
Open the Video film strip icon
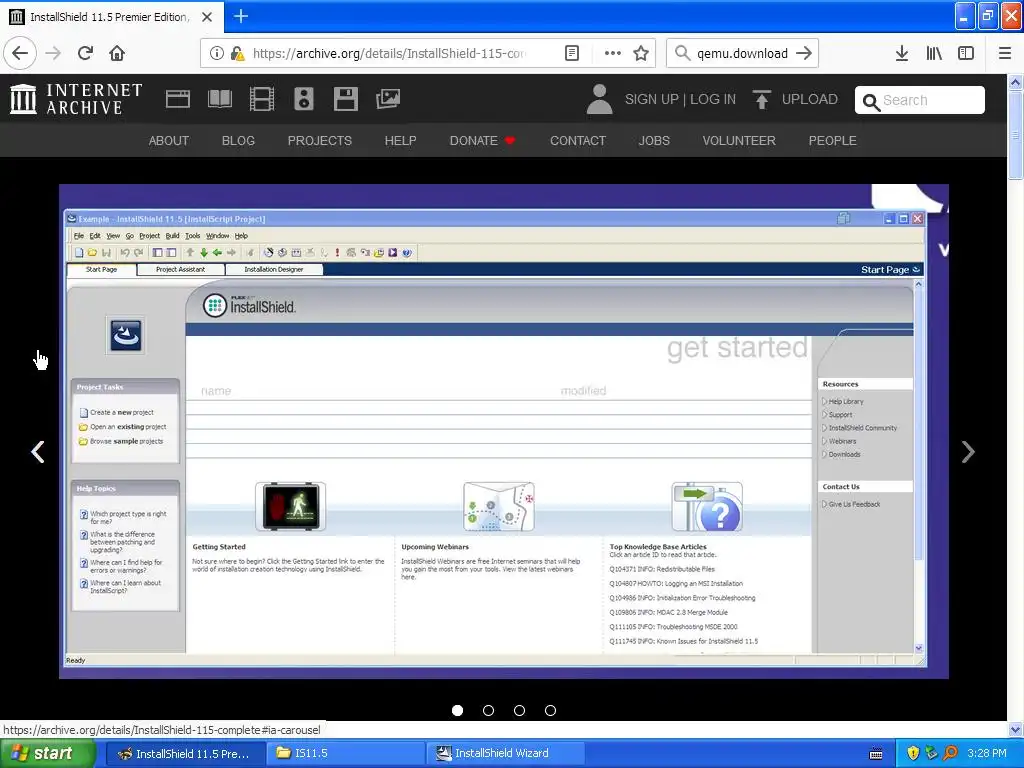(x=261, y=99)
